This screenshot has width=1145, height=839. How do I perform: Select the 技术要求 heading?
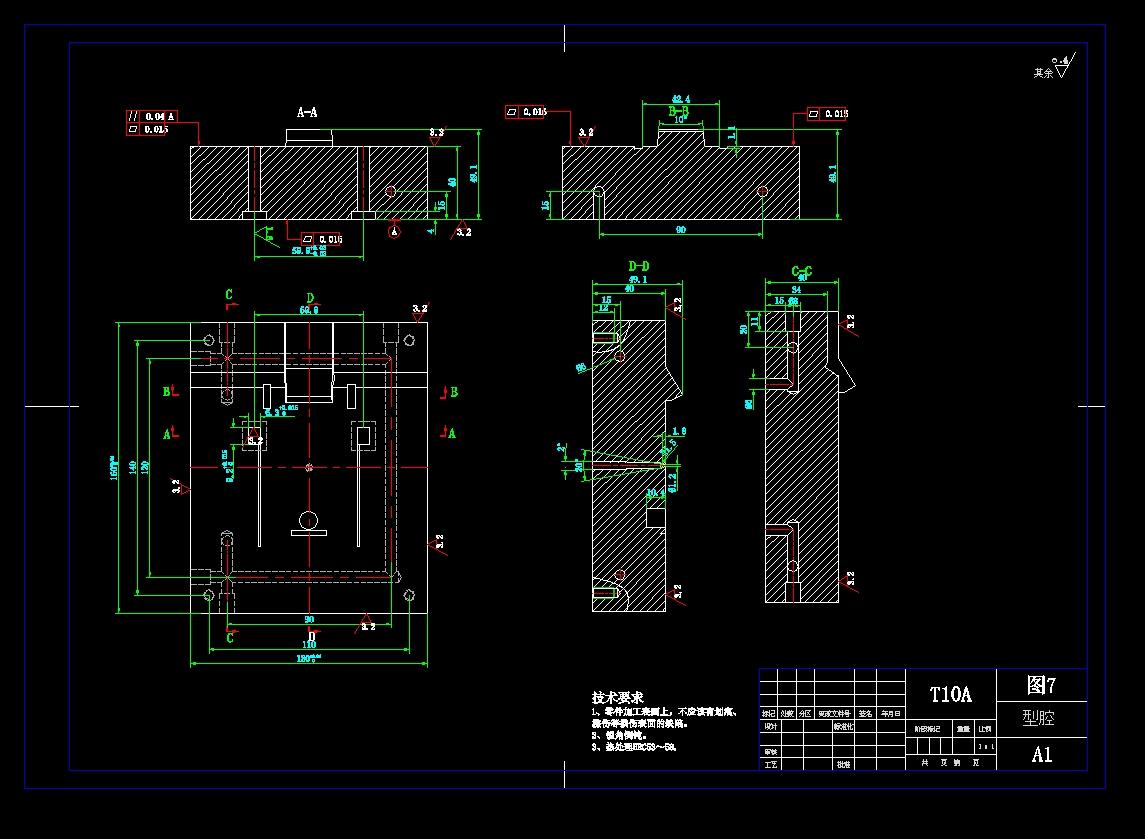click(617, 697)
